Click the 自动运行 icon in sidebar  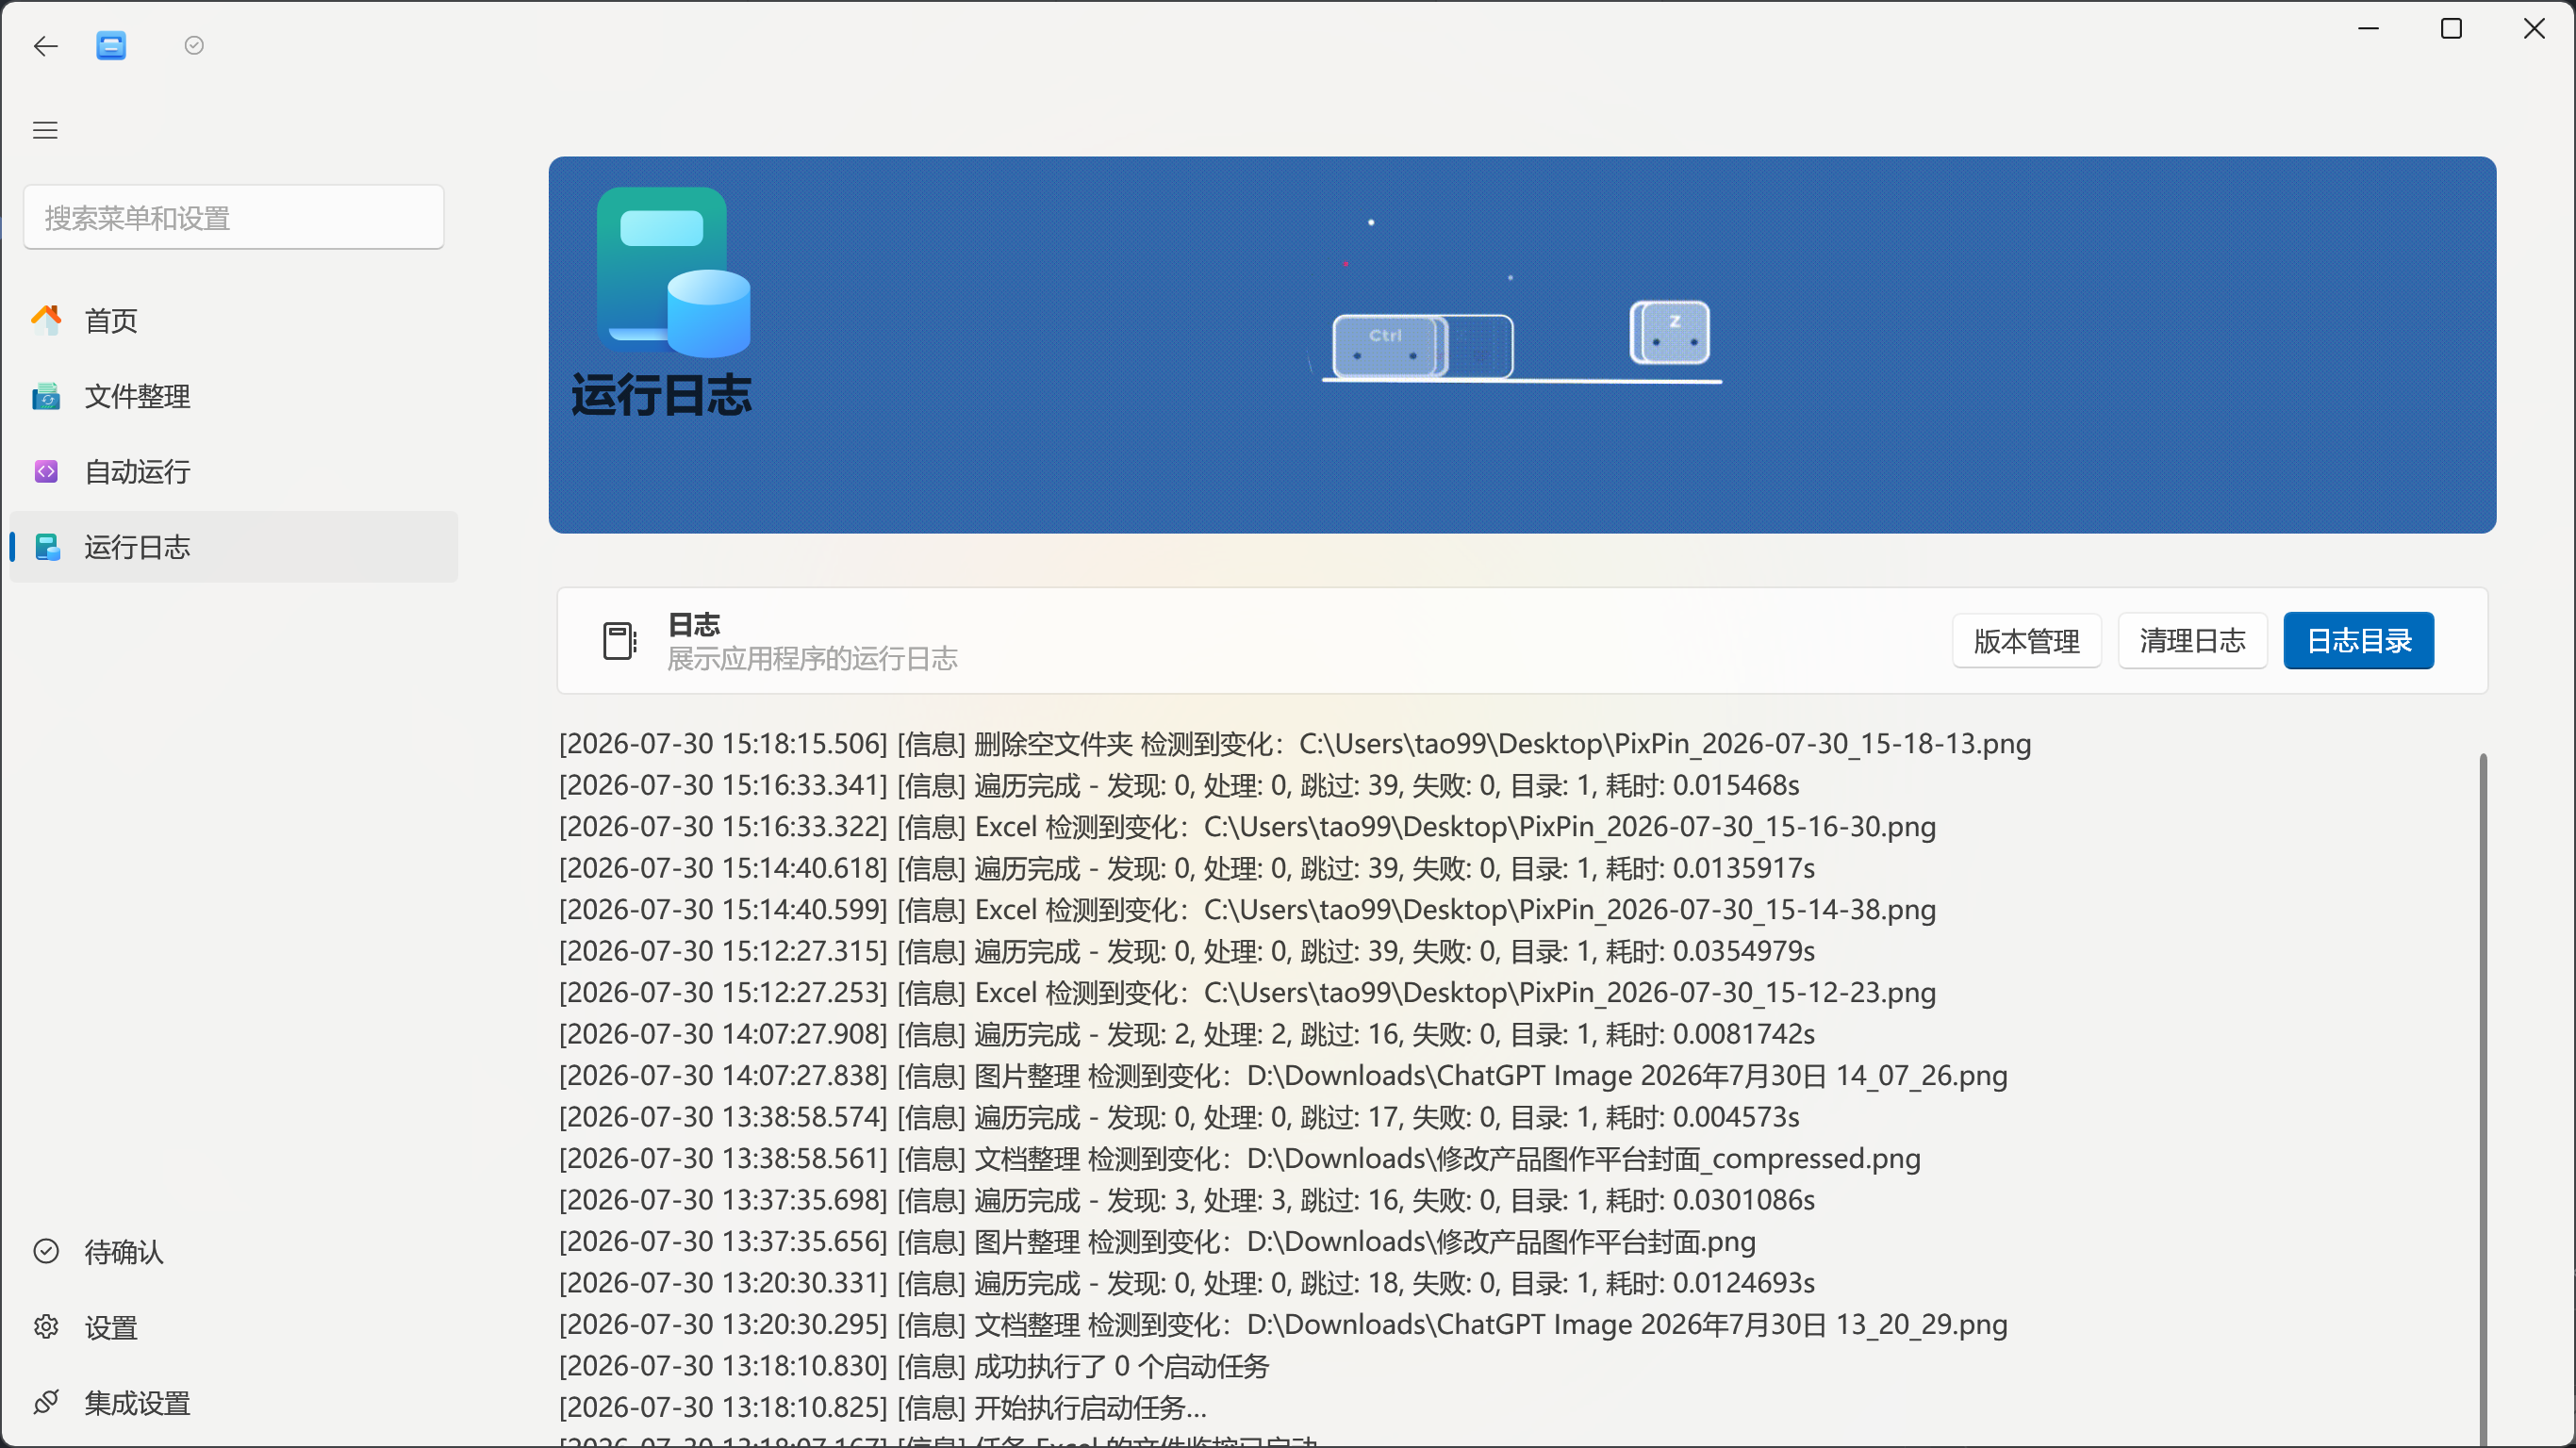pyautogui.click(x=46, y=471)
